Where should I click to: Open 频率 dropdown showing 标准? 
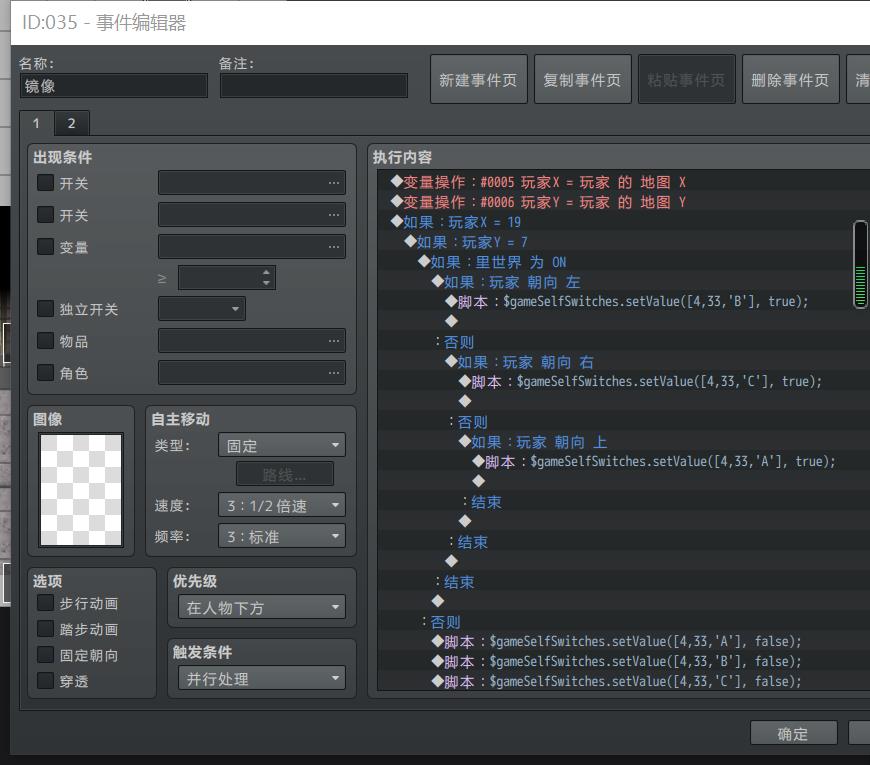pyautogui.click(x=282, y=536)
